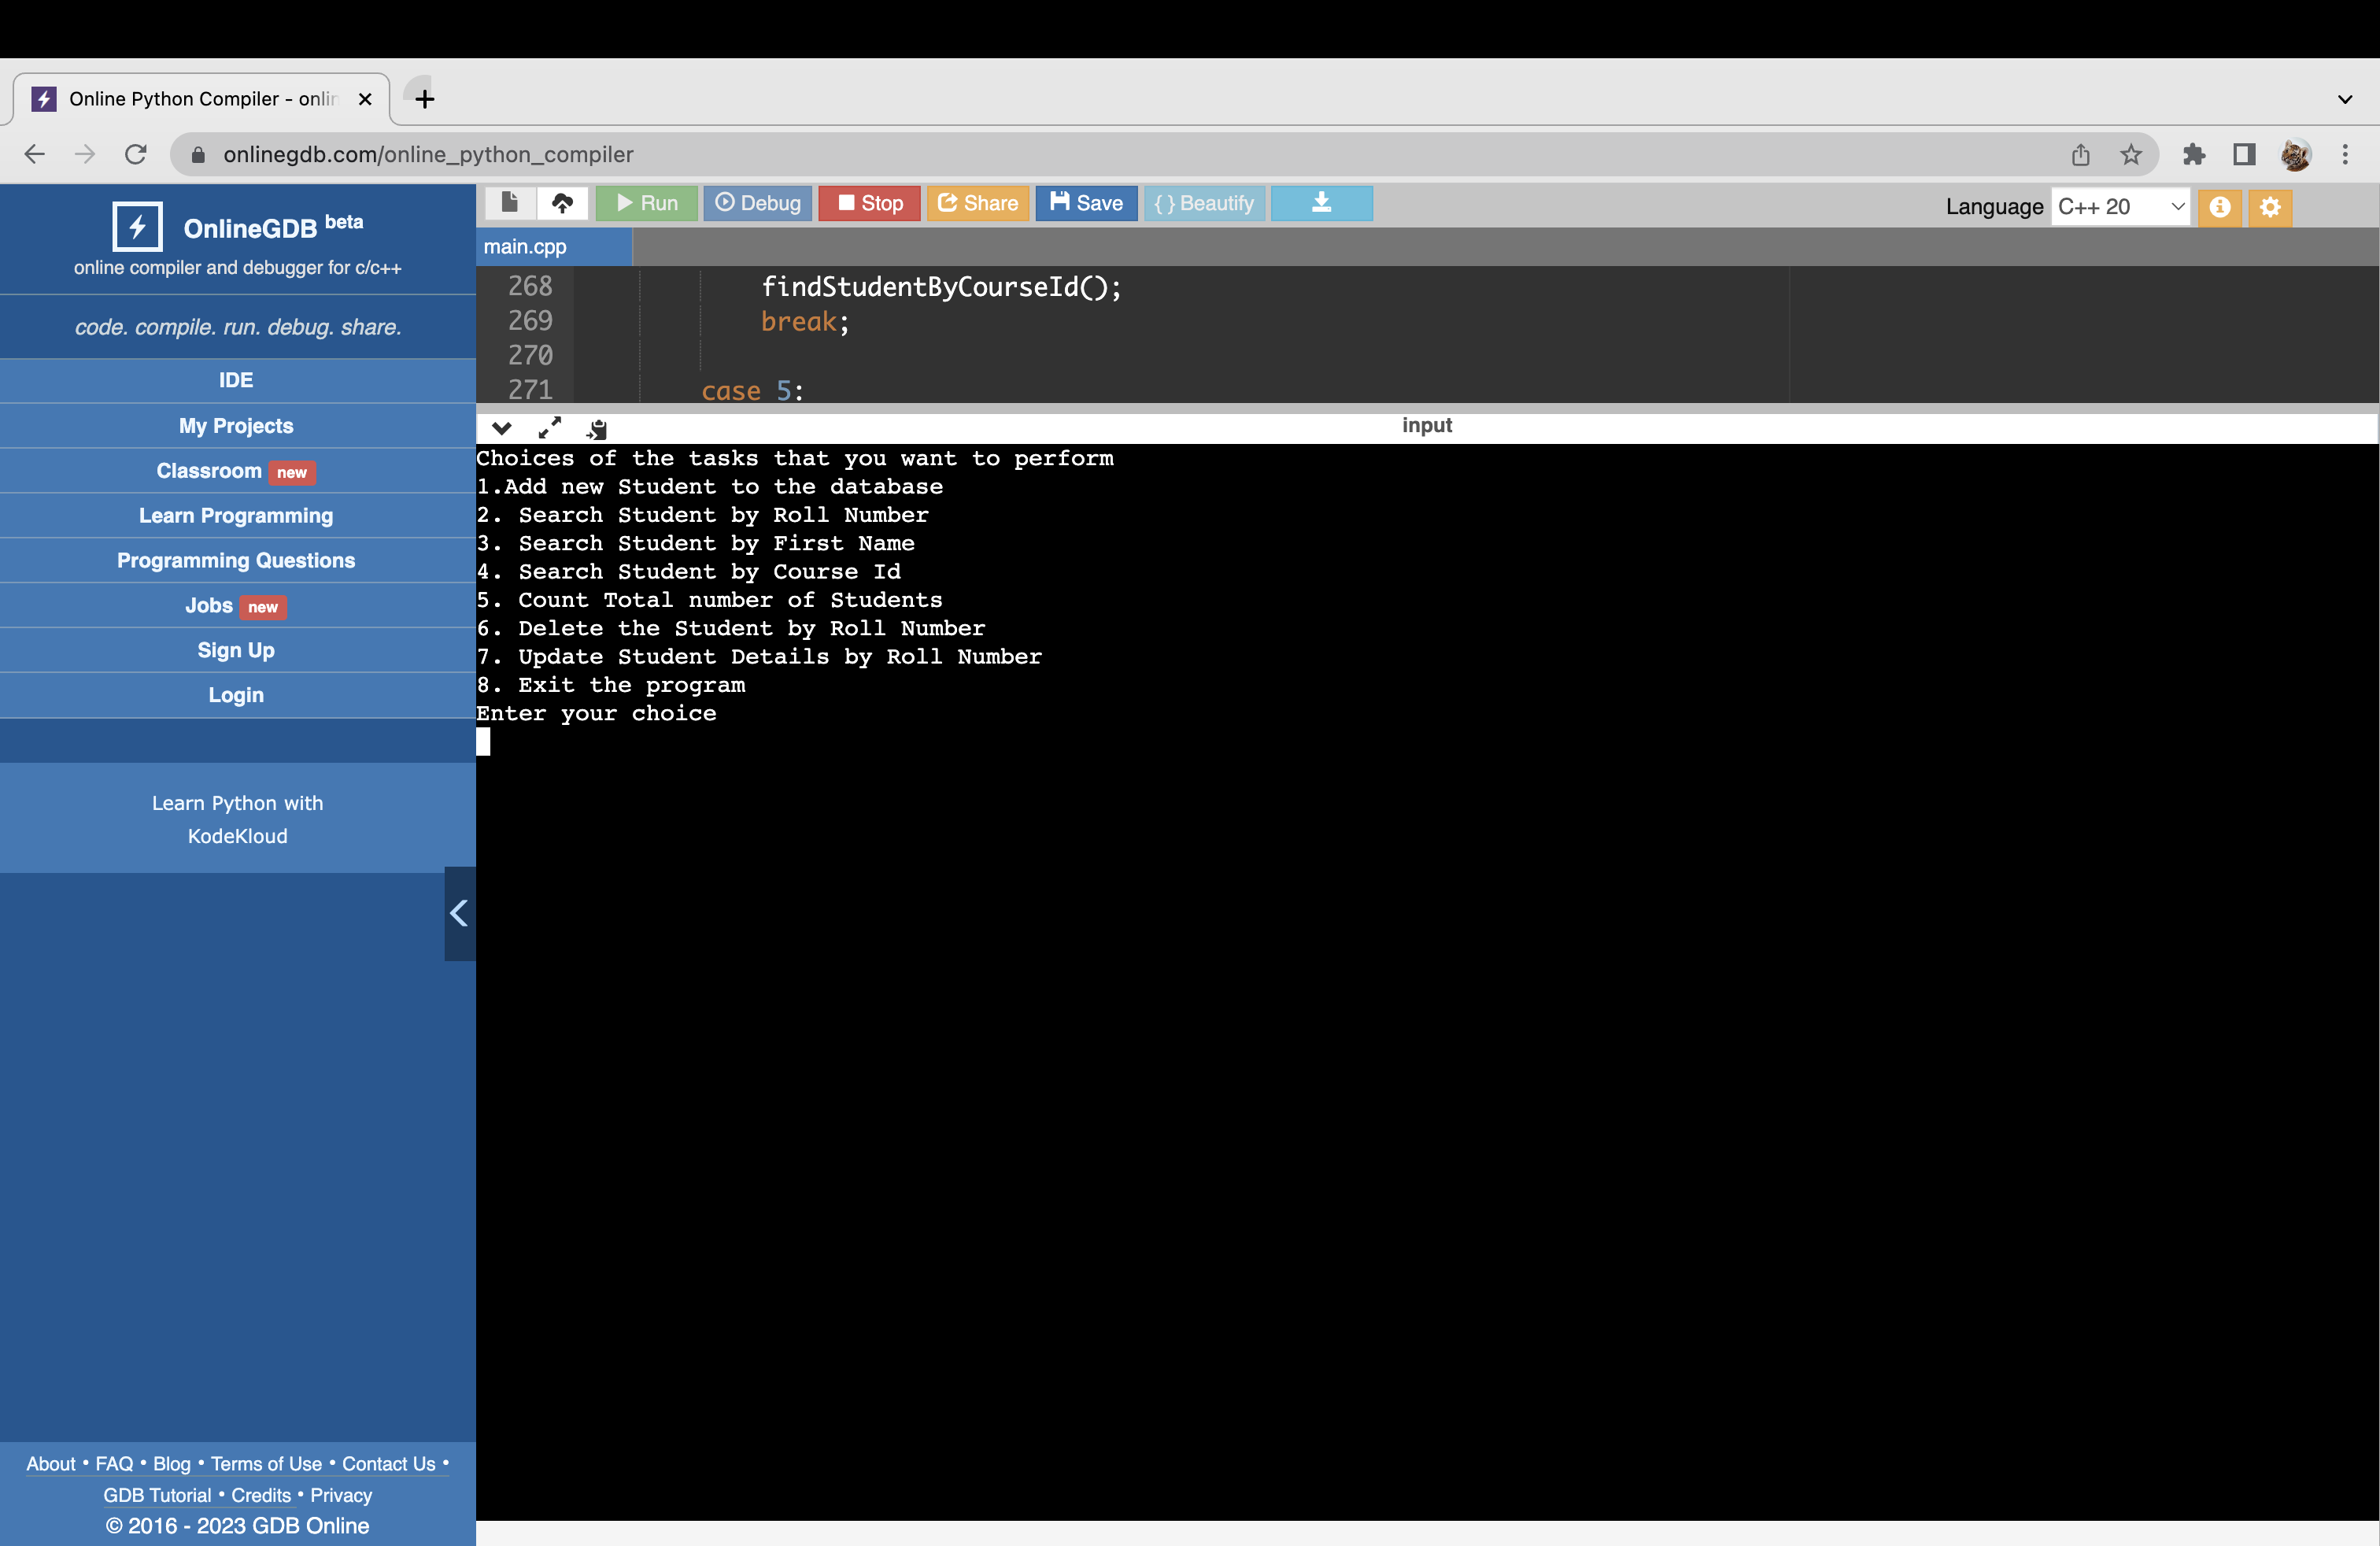Stop the running program
Viewport: 2380px width, 1546px height.
point(868,203)
